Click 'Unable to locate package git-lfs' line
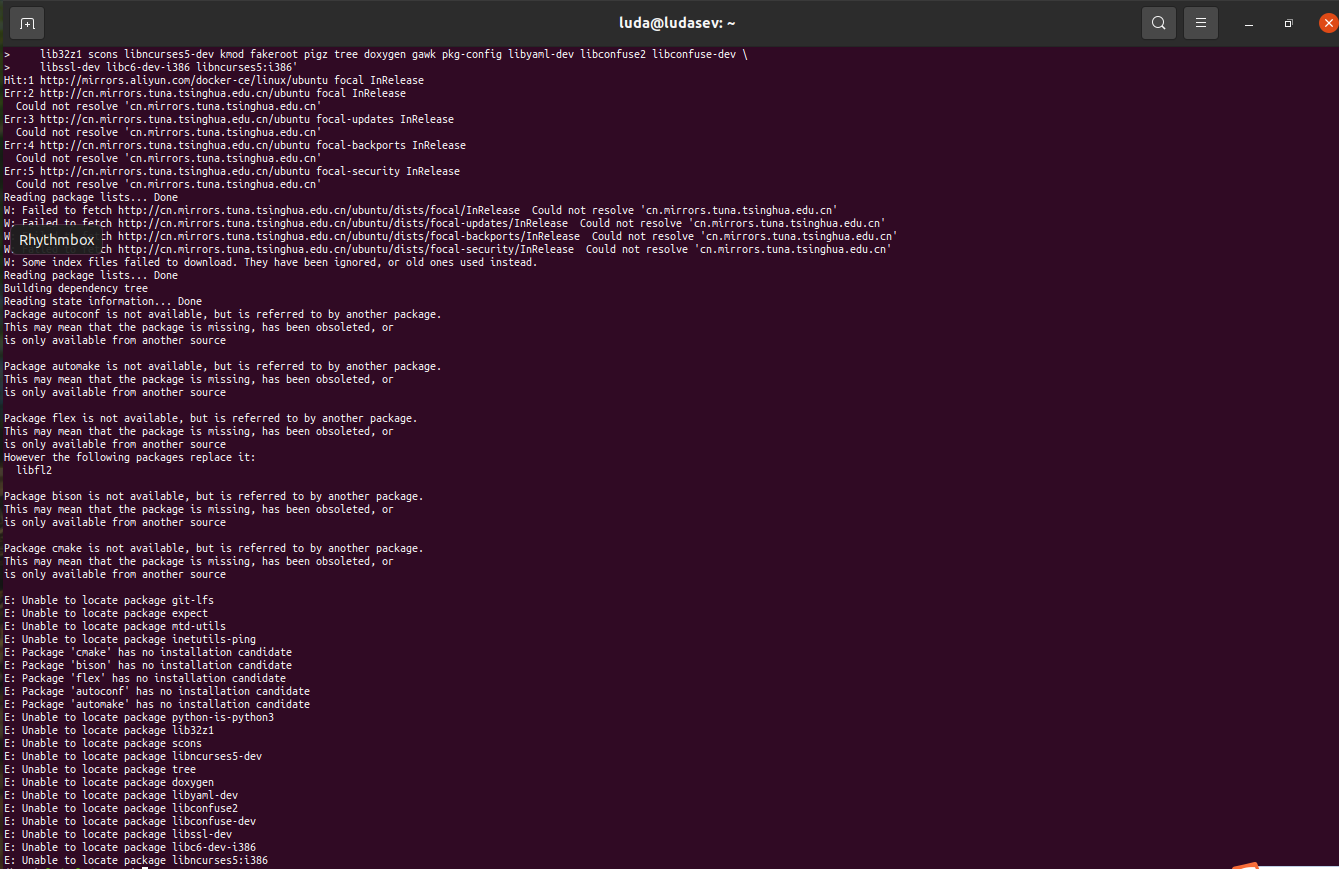Screen dimensions: 1339x869 tap(109, 600)
